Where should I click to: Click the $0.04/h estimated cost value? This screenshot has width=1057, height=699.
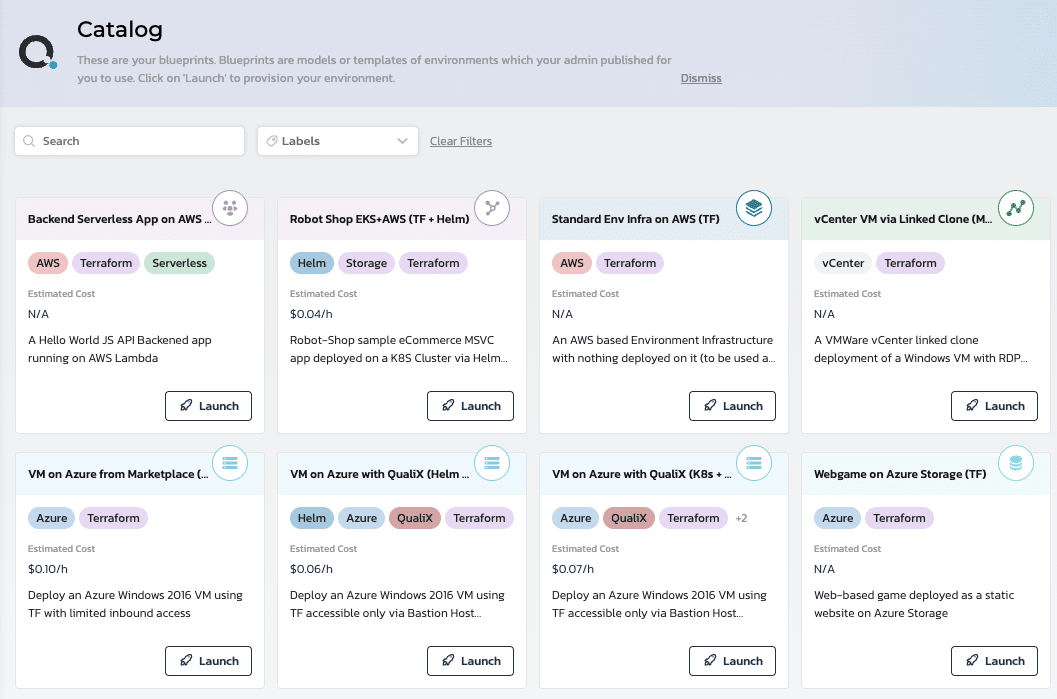click(311, 314)
